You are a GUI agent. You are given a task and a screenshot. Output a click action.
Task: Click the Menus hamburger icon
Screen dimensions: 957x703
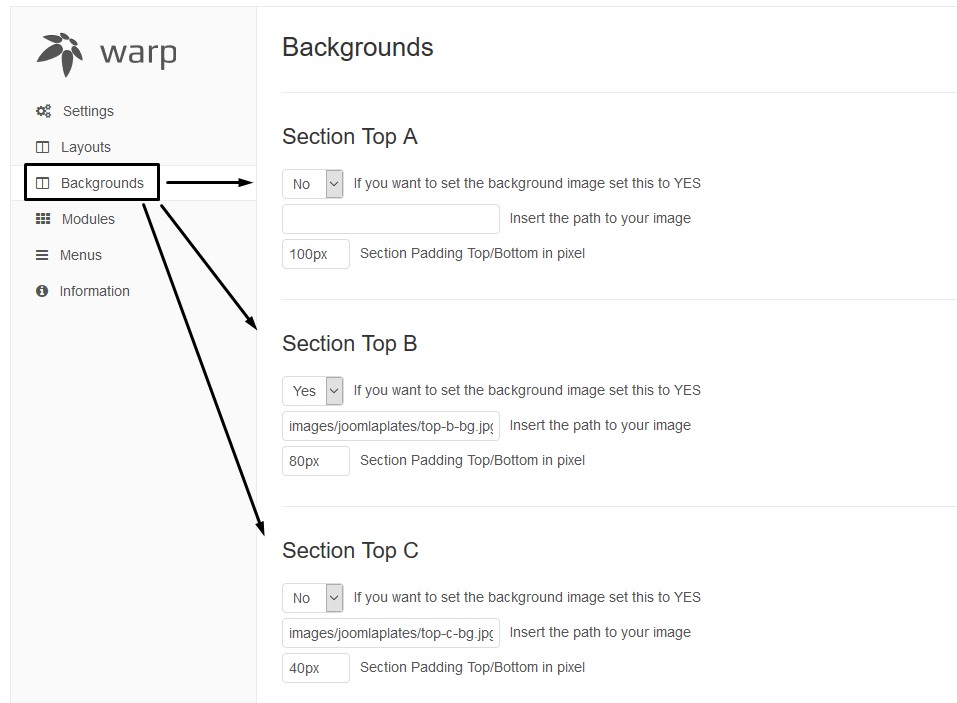42,255
